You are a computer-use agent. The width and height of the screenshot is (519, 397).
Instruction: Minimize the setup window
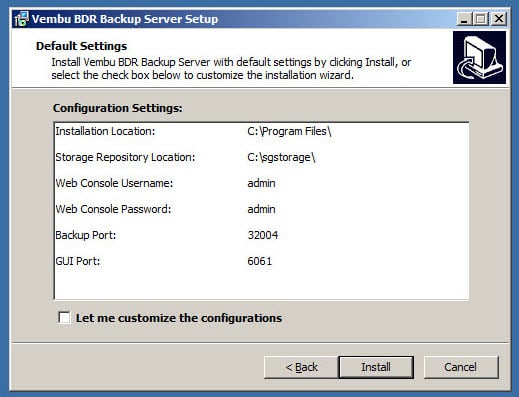click(x=464, y=19)
